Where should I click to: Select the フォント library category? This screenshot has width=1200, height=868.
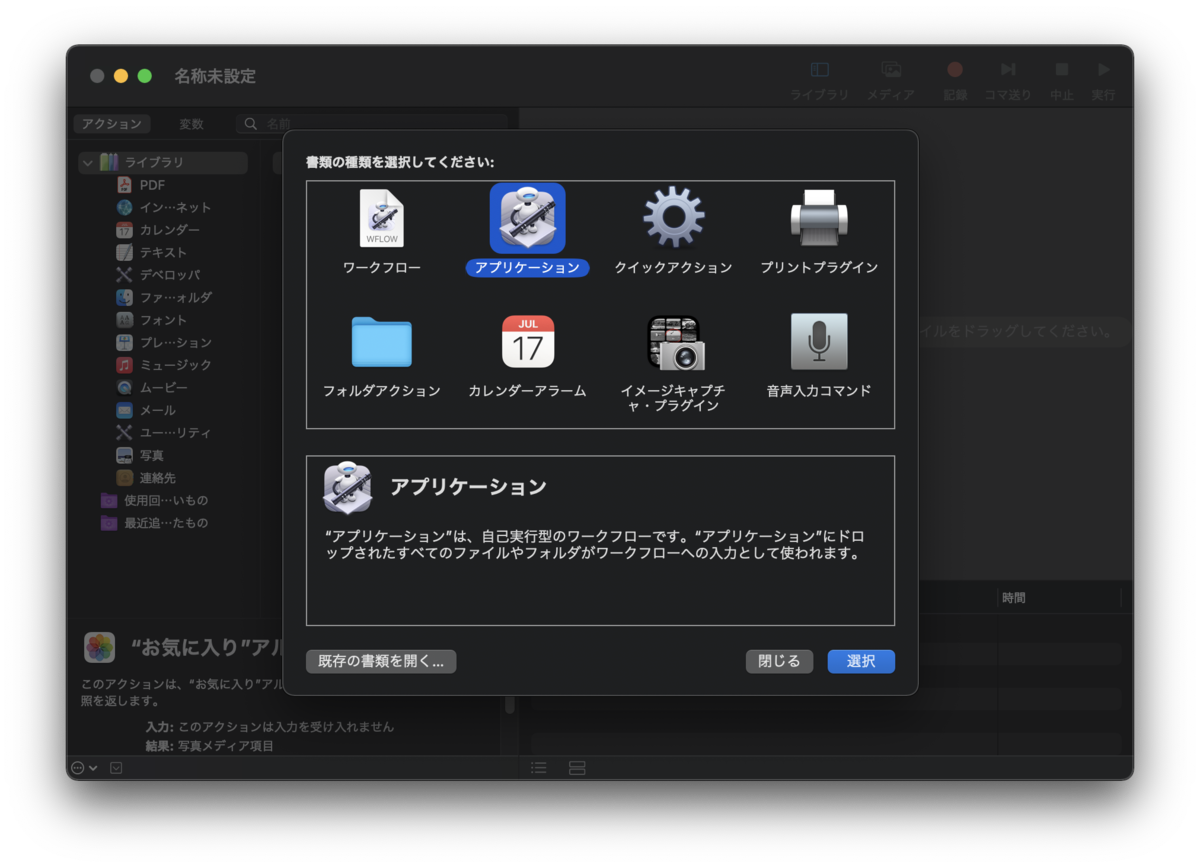click(x=163, y=320)
